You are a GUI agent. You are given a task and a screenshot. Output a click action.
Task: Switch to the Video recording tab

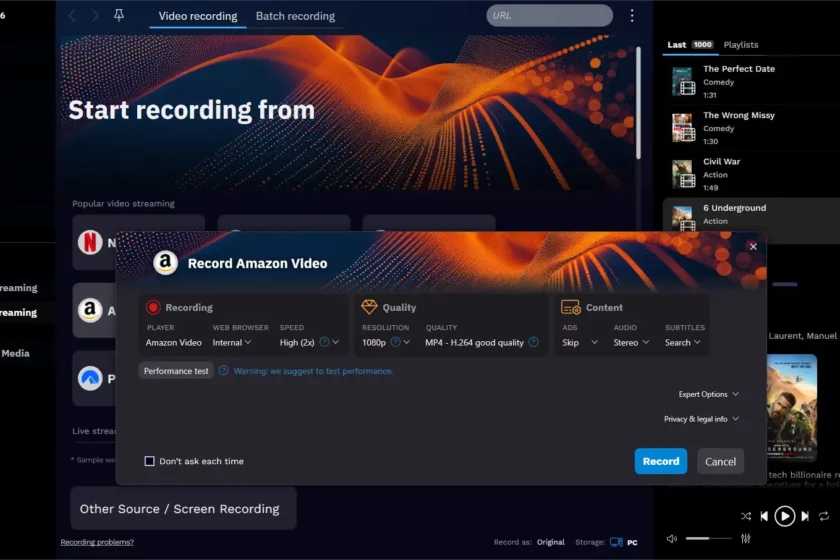tap(198, 16)
